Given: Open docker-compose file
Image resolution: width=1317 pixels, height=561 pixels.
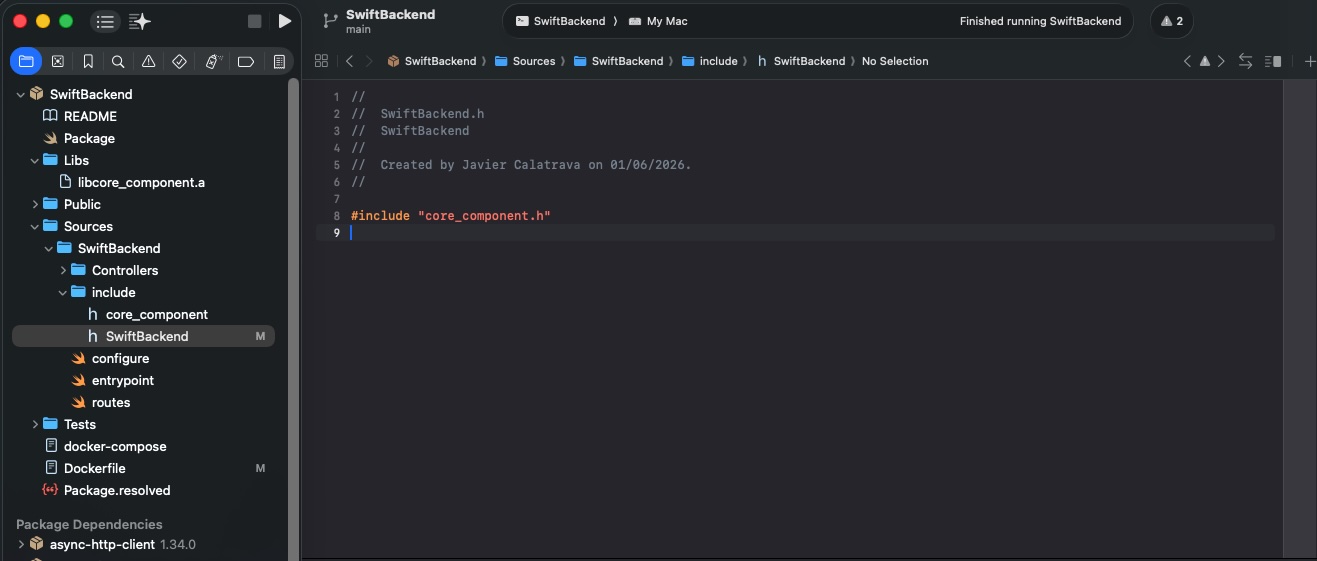Looking at the screenshot, I should tap(115, 446).
